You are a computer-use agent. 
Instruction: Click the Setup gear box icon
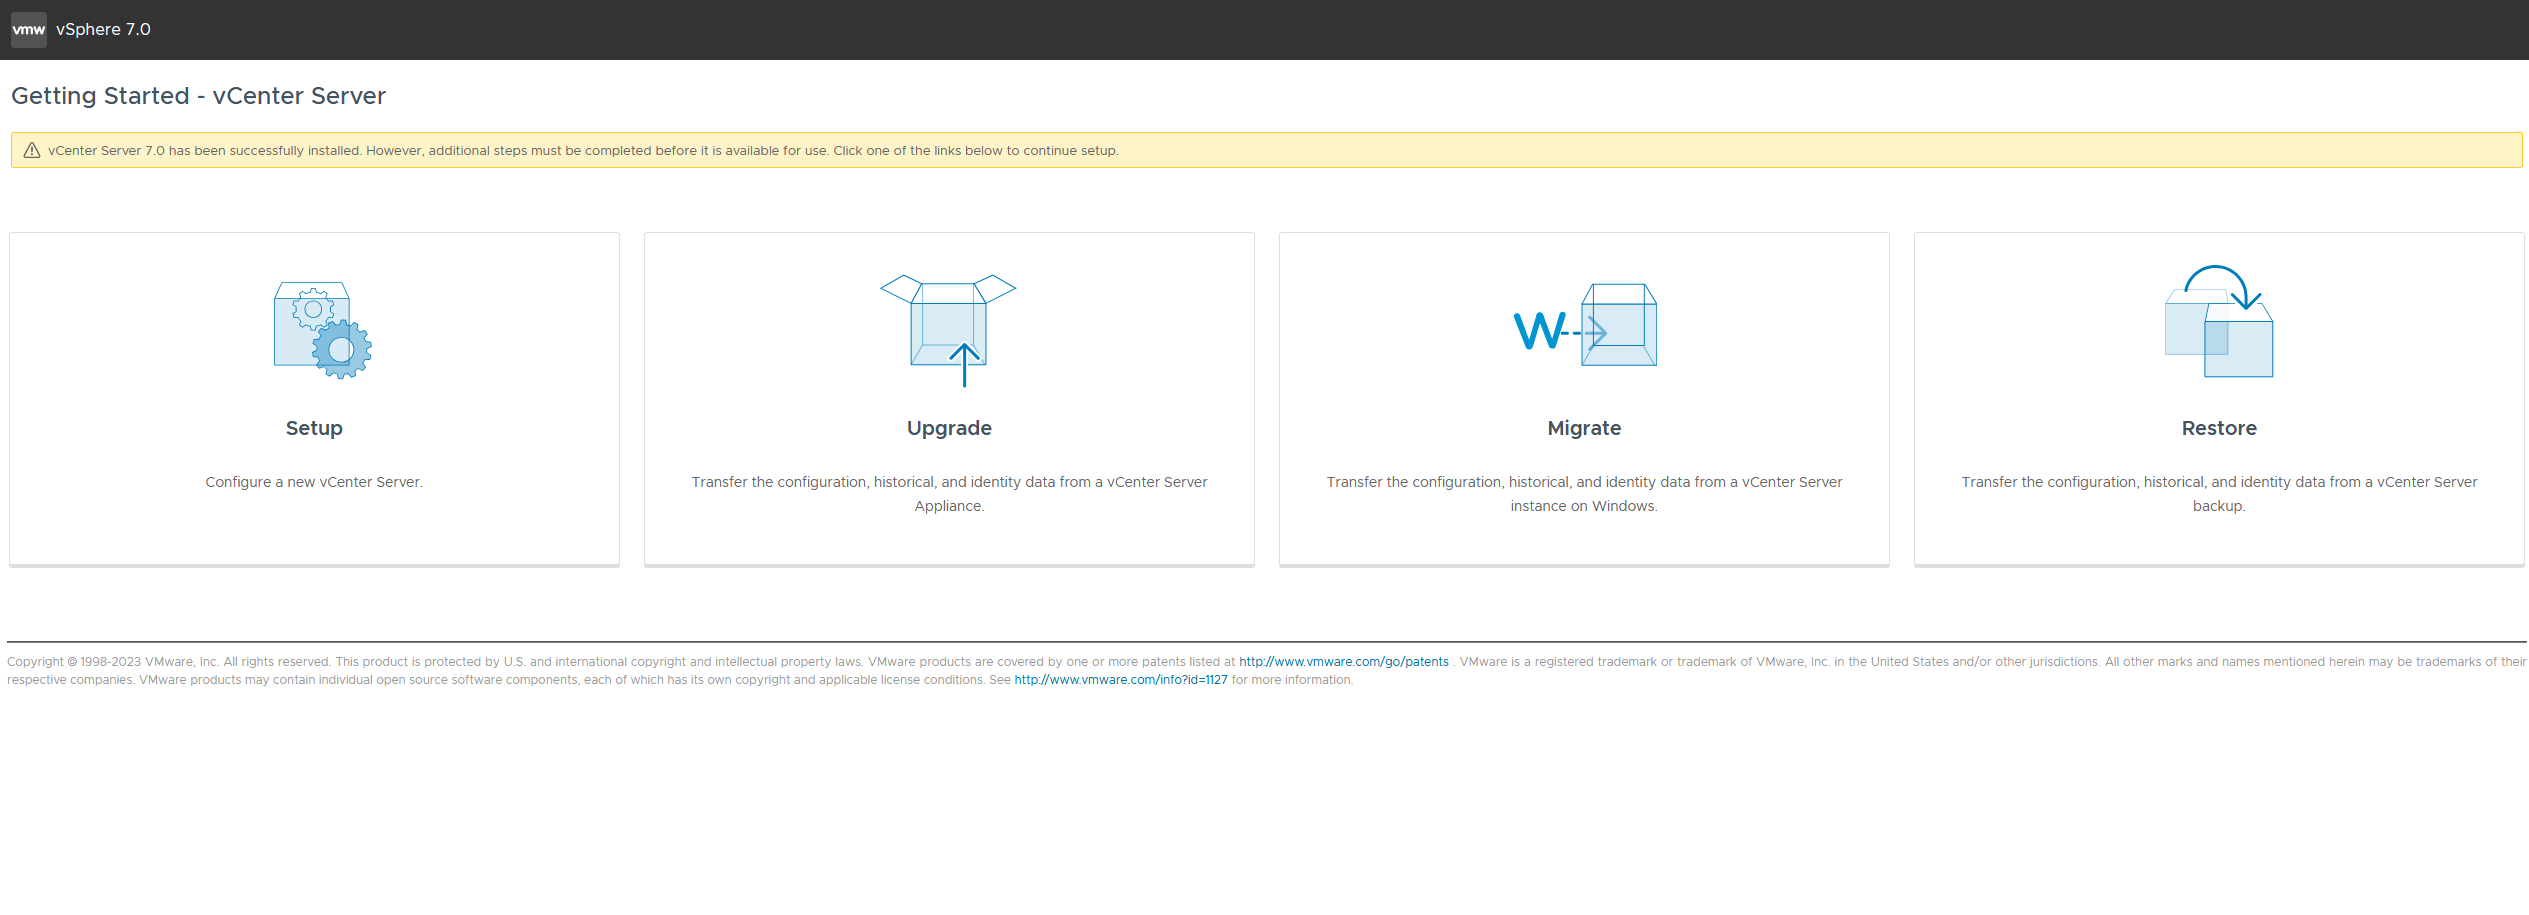pos(322,330)
